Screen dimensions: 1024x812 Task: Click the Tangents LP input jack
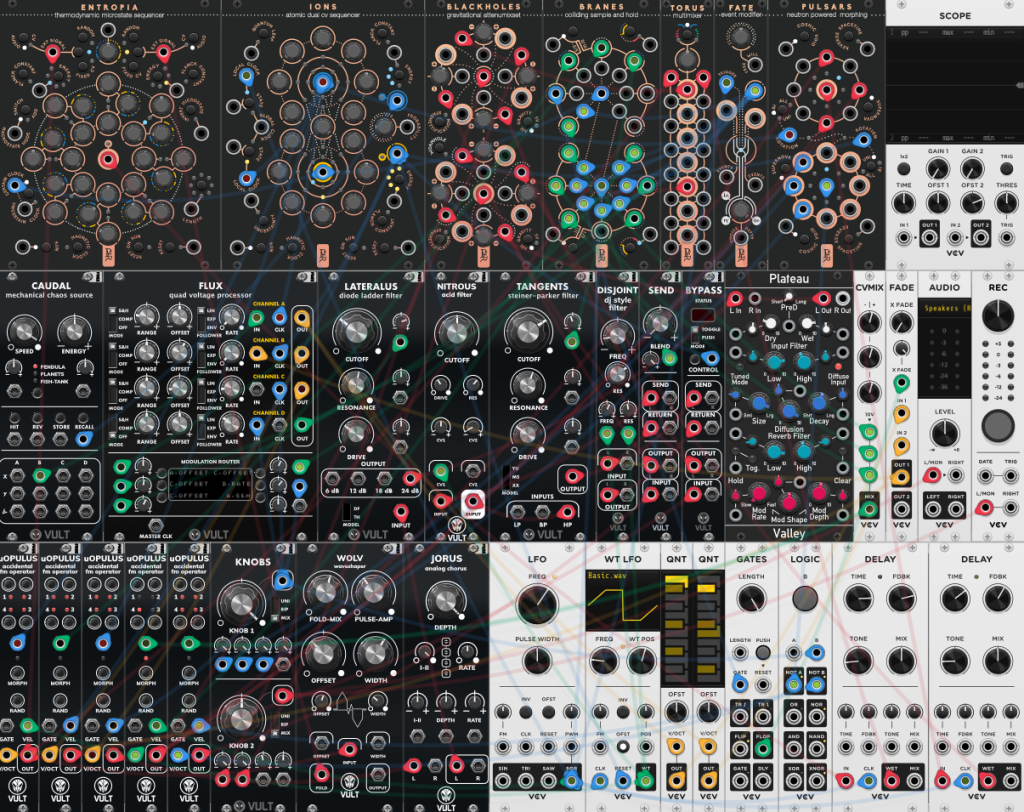(x=518, y=512)
